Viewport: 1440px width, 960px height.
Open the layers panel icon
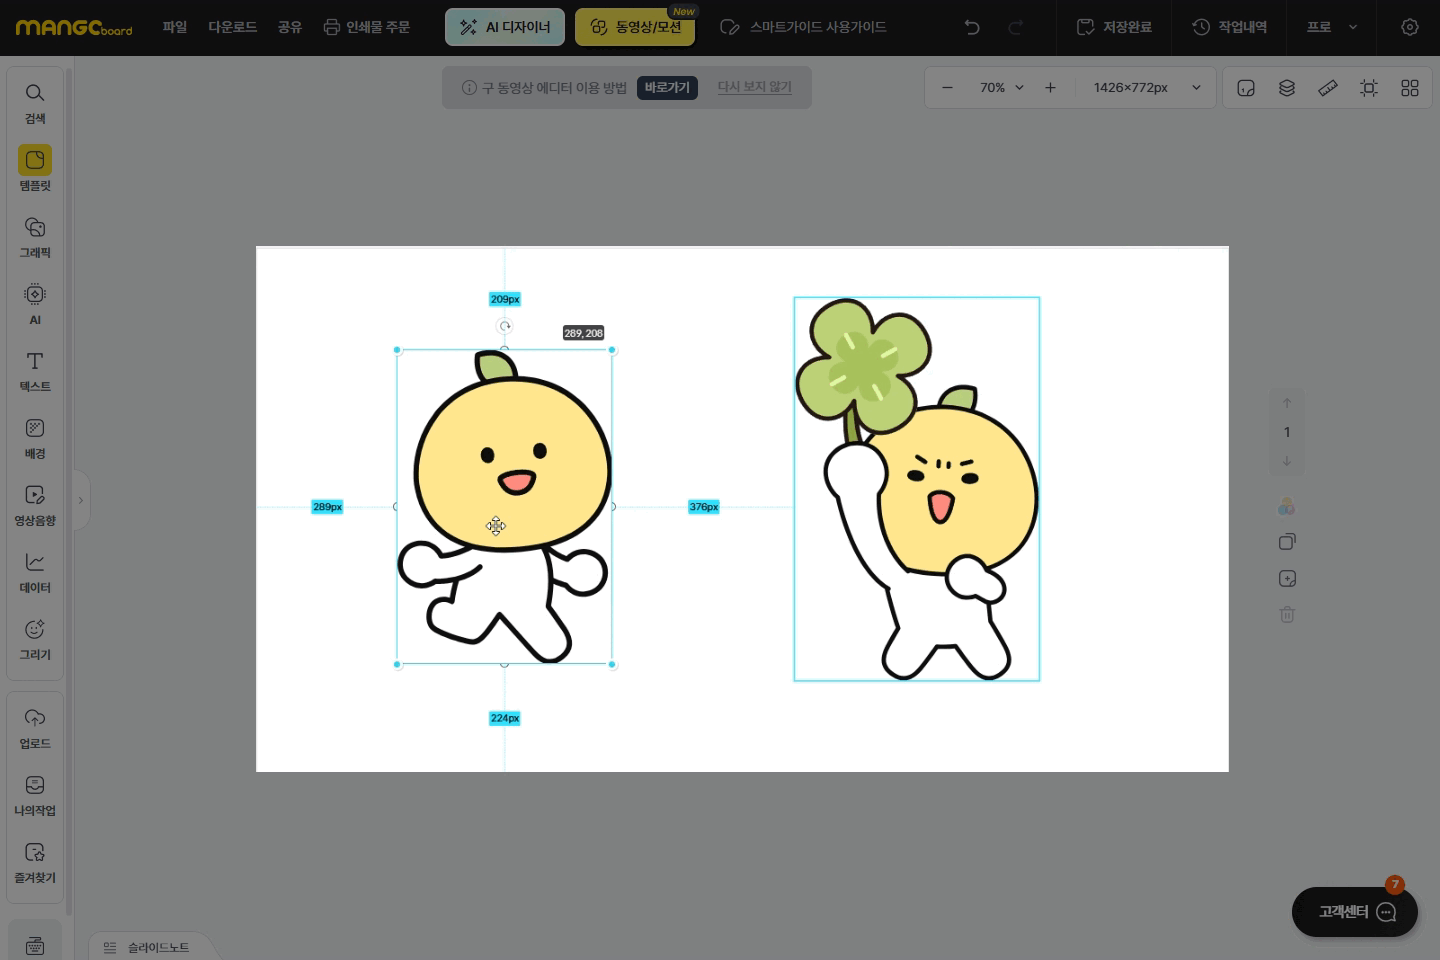(x=1287, y=88)
